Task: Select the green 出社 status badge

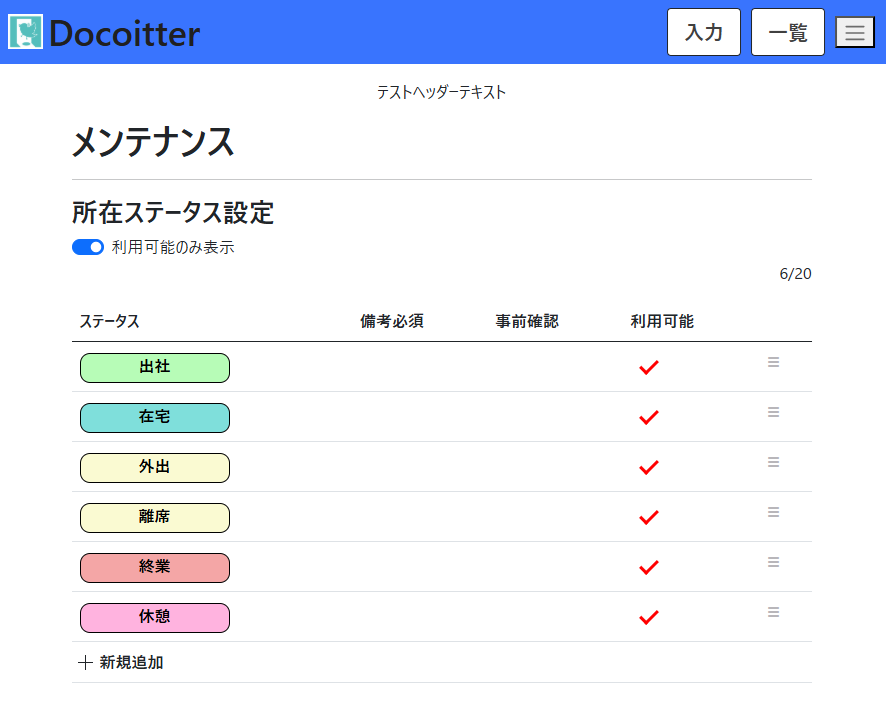Action: pos(155,368)
